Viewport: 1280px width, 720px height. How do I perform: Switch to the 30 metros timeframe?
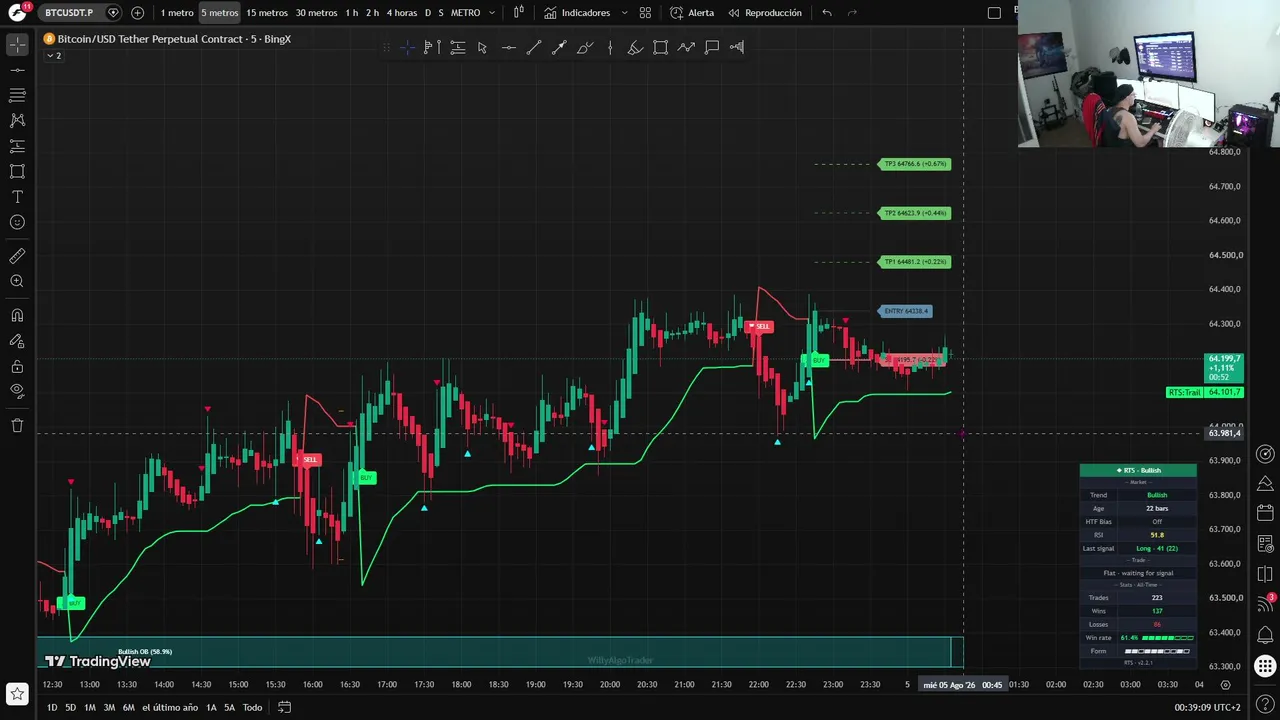[x=316, y=13]
